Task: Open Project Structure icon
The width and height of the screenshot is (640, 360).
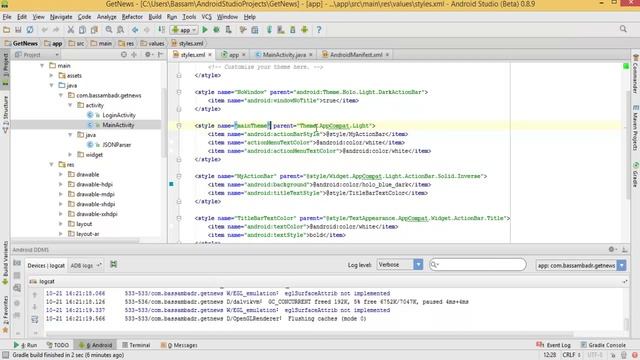Action: [255, 30]
